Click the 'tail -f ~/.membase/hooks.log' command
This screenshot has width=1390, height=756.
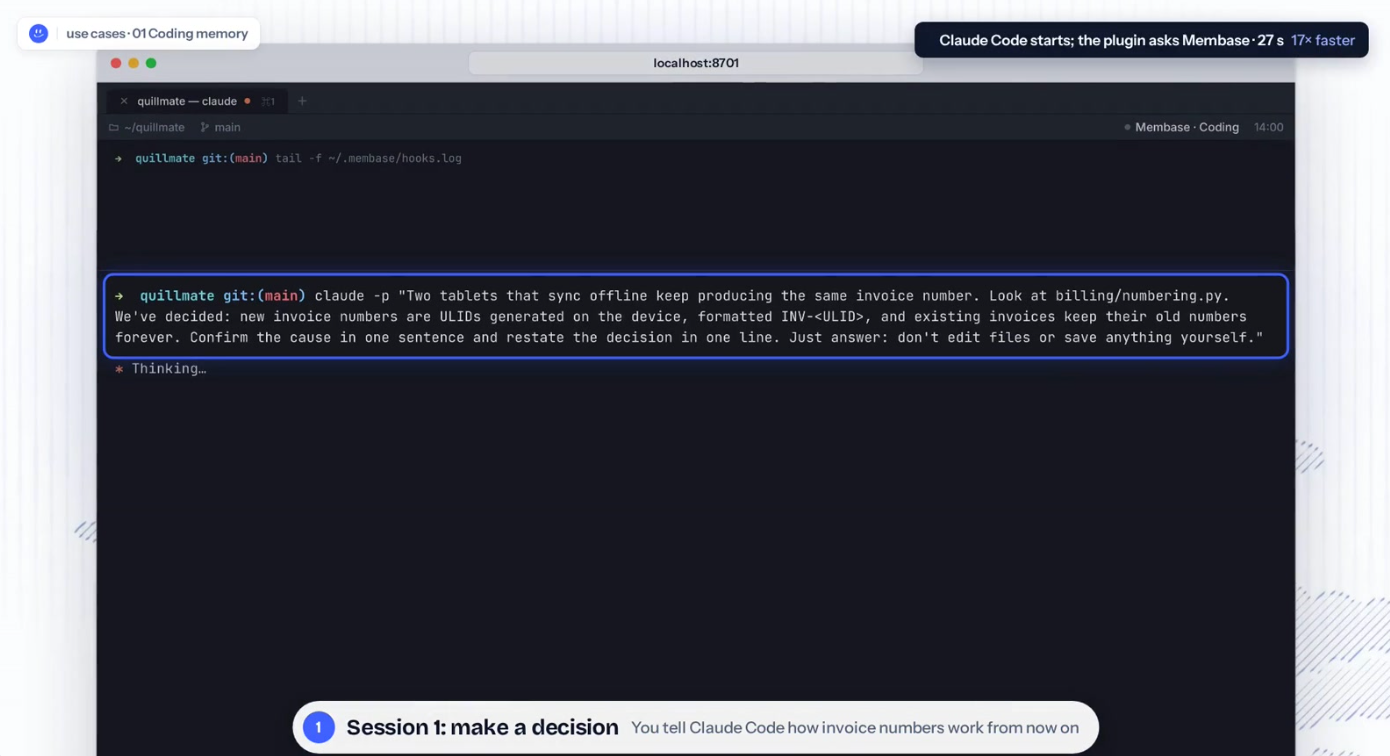(x=369, y=158)
